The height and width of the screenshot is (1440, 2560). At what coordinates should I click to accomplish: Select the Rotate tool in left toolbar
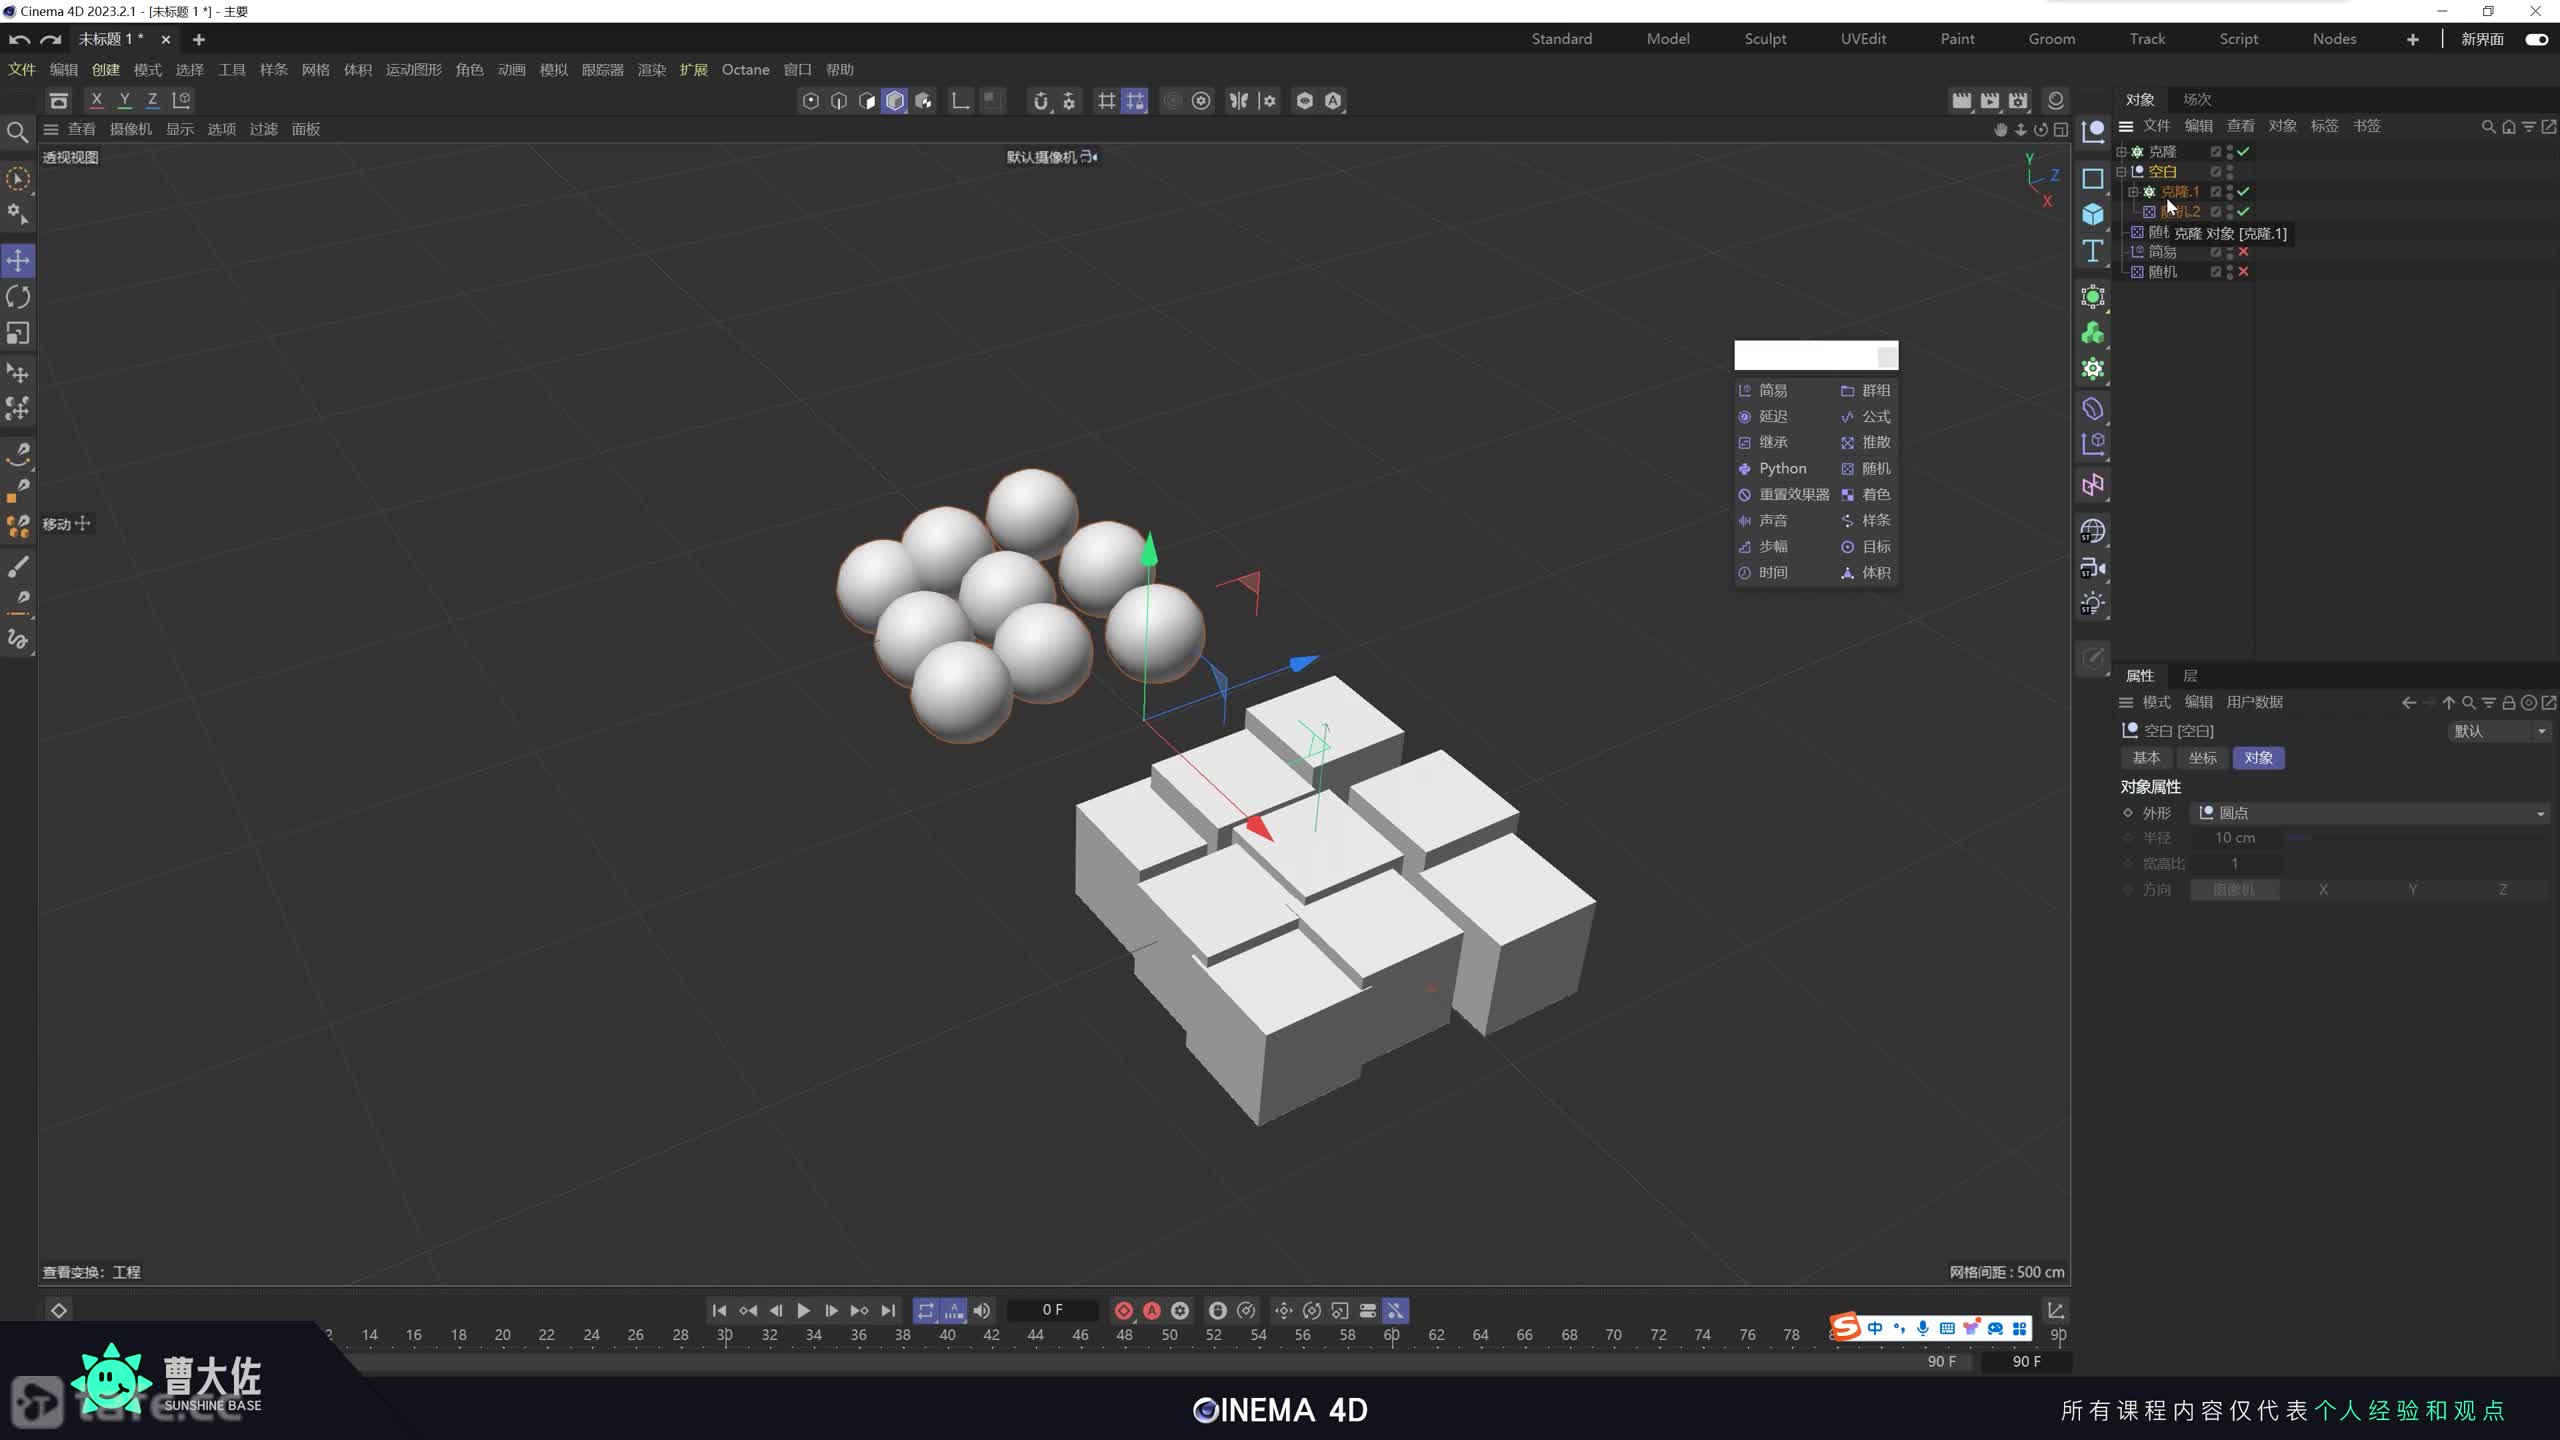[x=18, y=297]
